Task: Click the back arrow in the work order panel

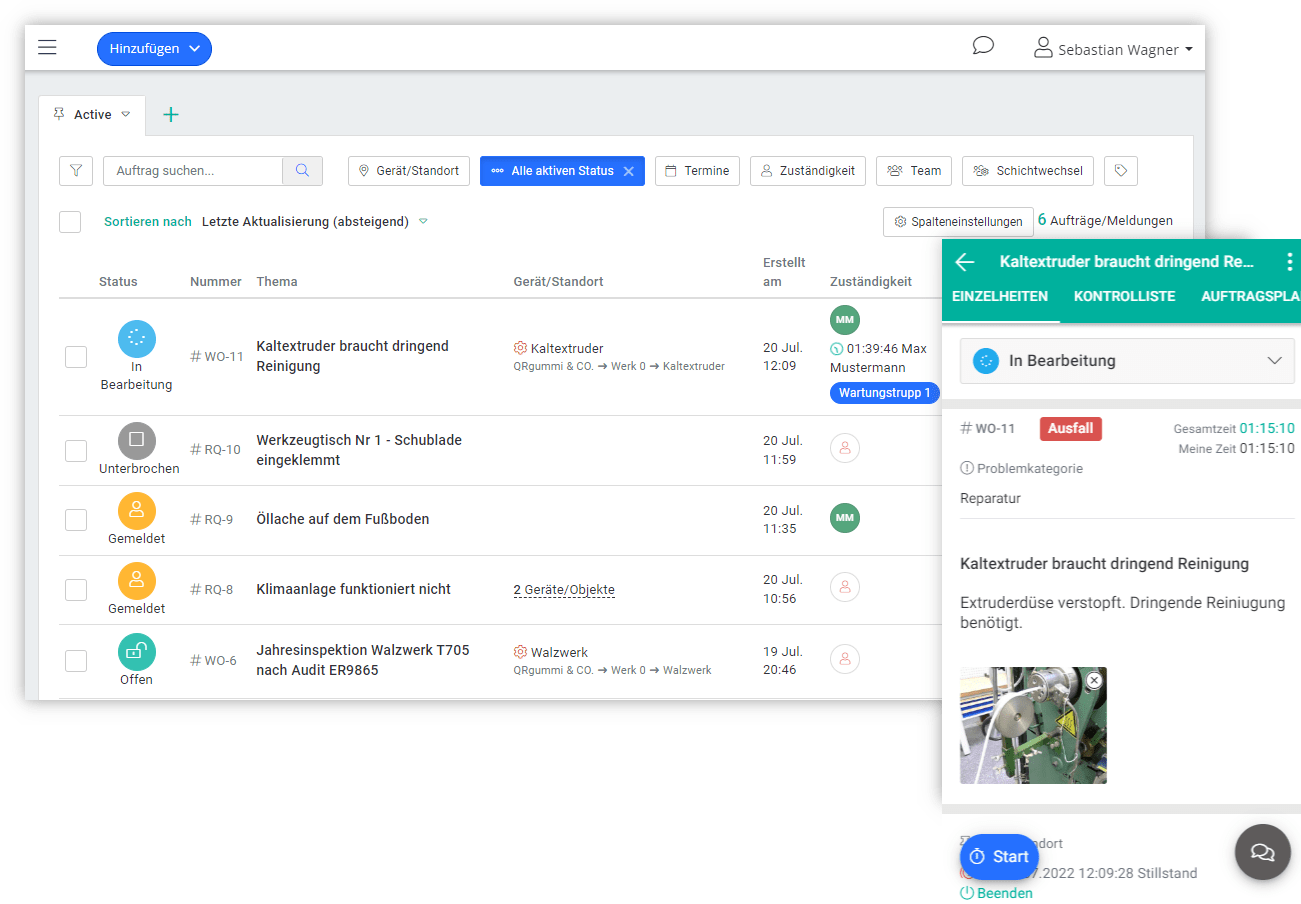Action: point(963,262)
